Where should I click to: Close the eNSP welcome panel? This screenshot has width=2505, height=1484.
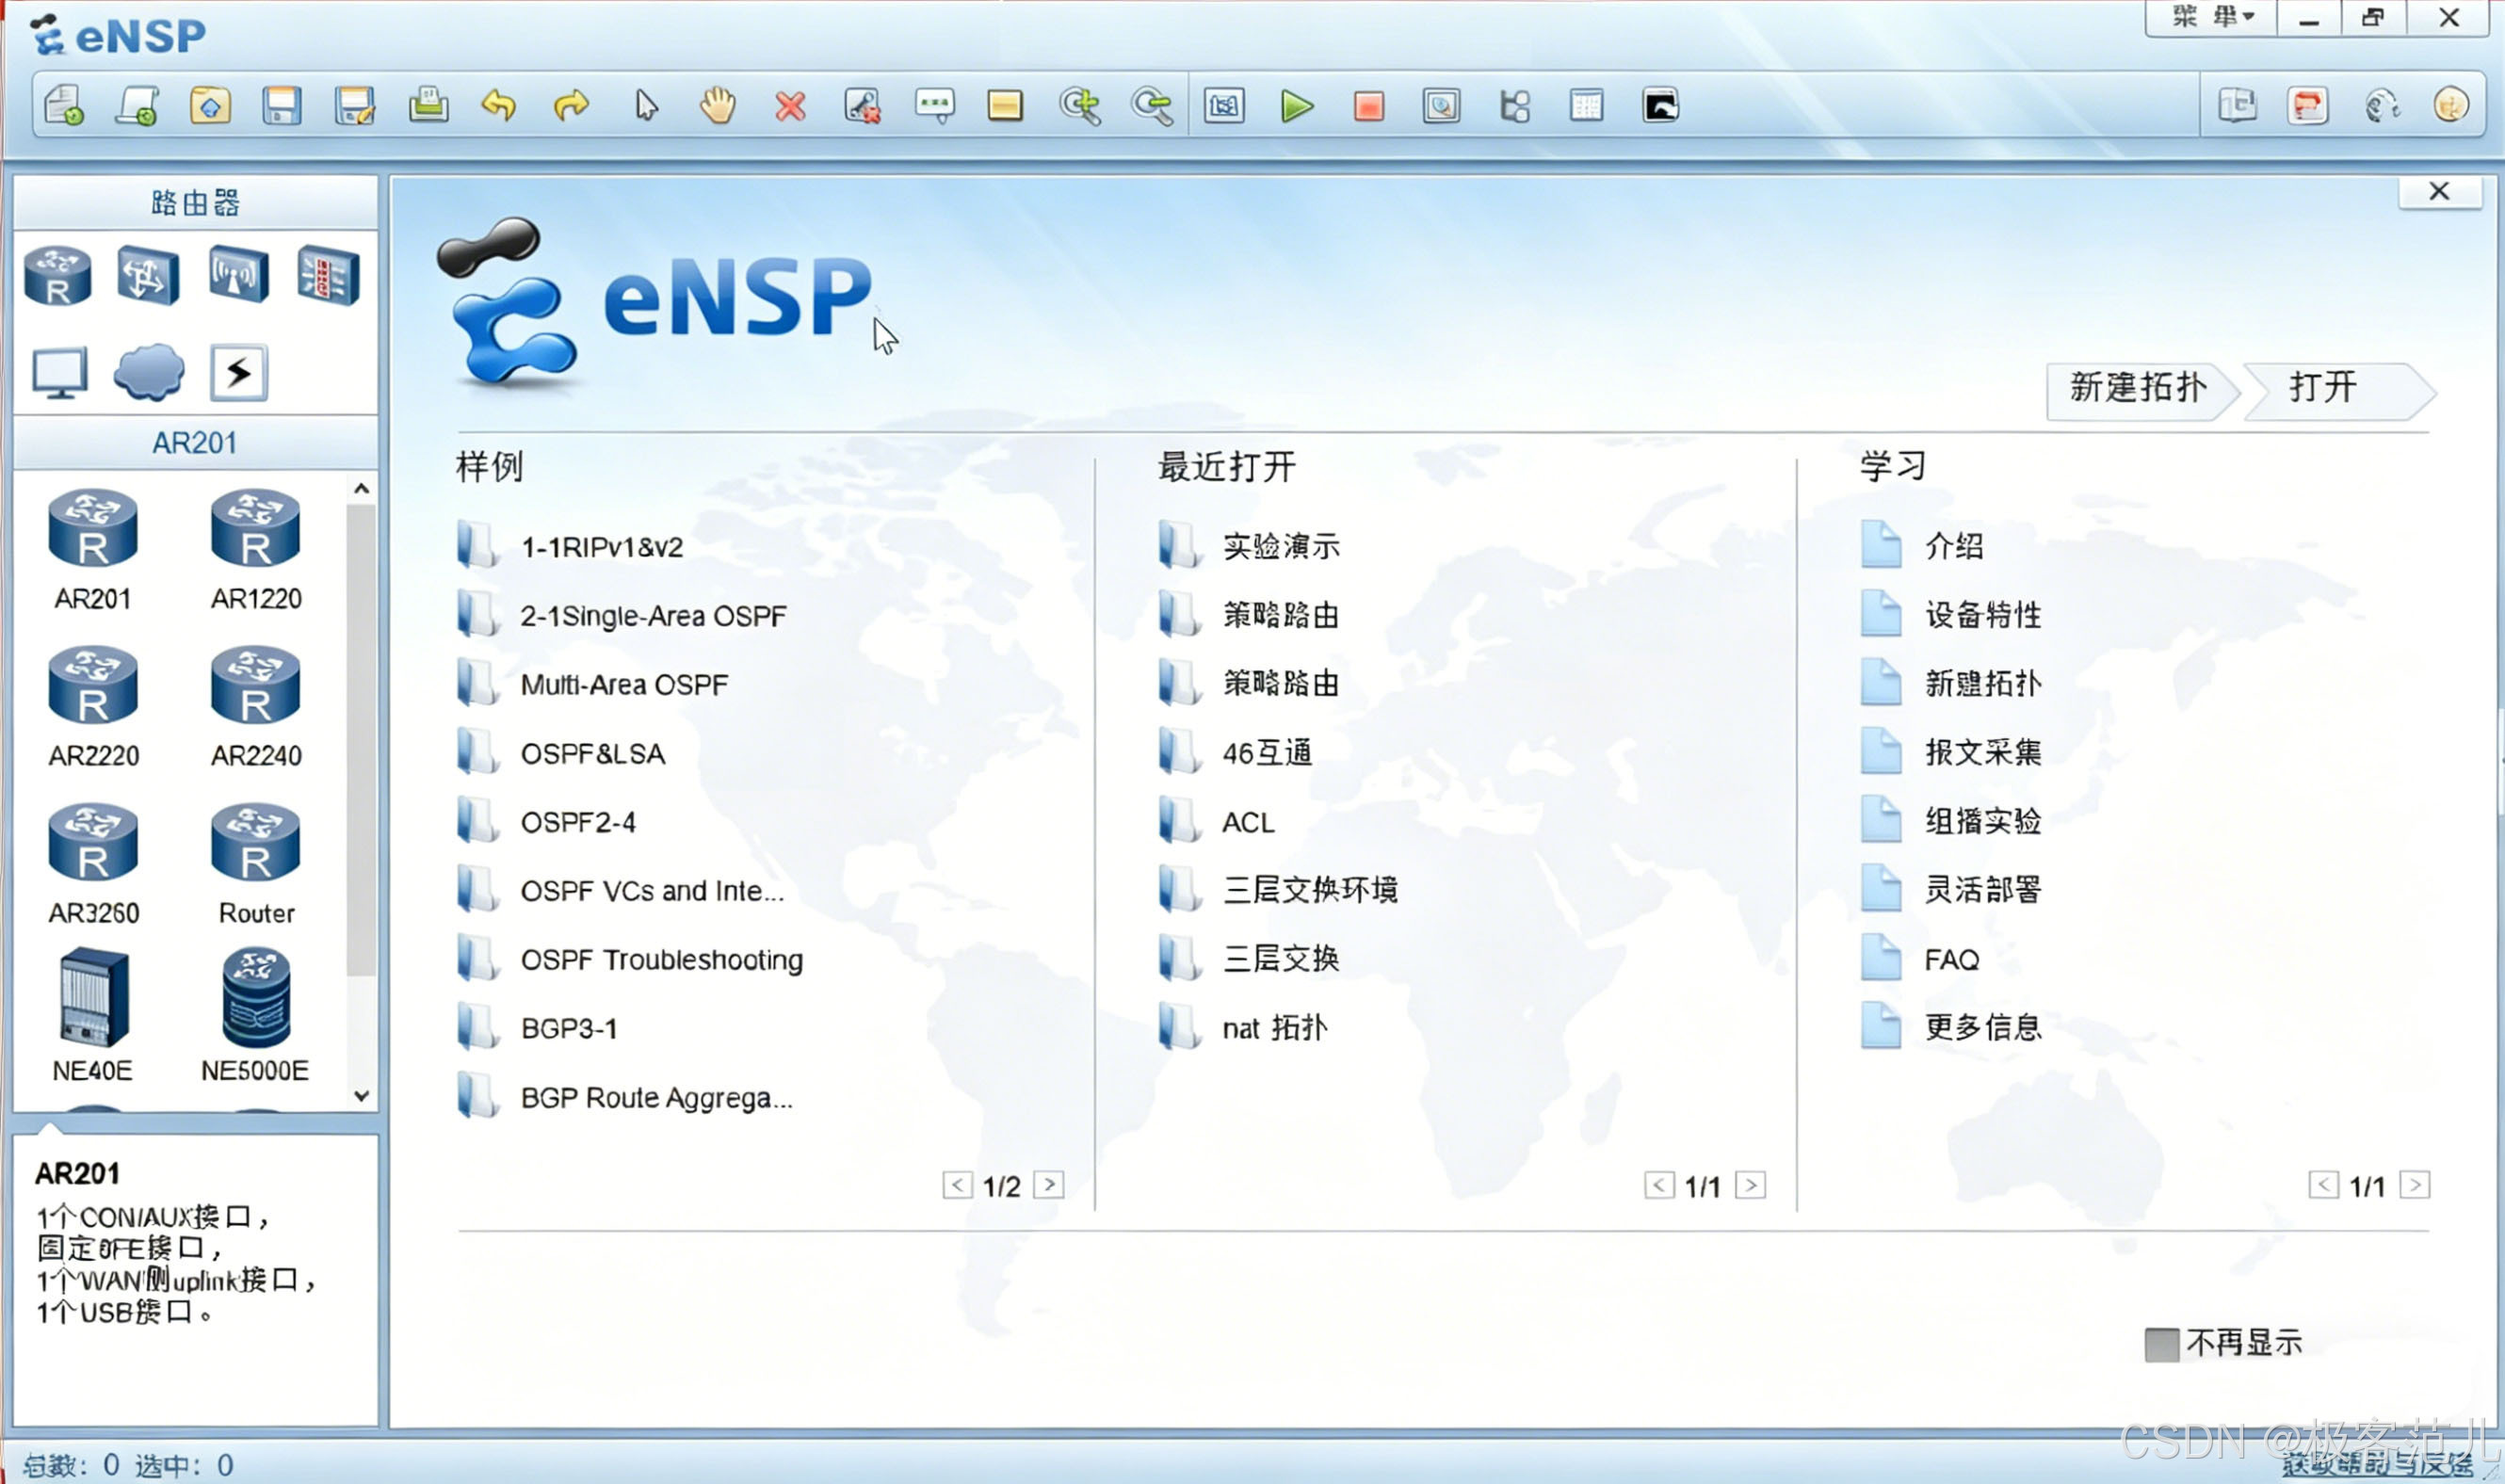[2439, 192]
